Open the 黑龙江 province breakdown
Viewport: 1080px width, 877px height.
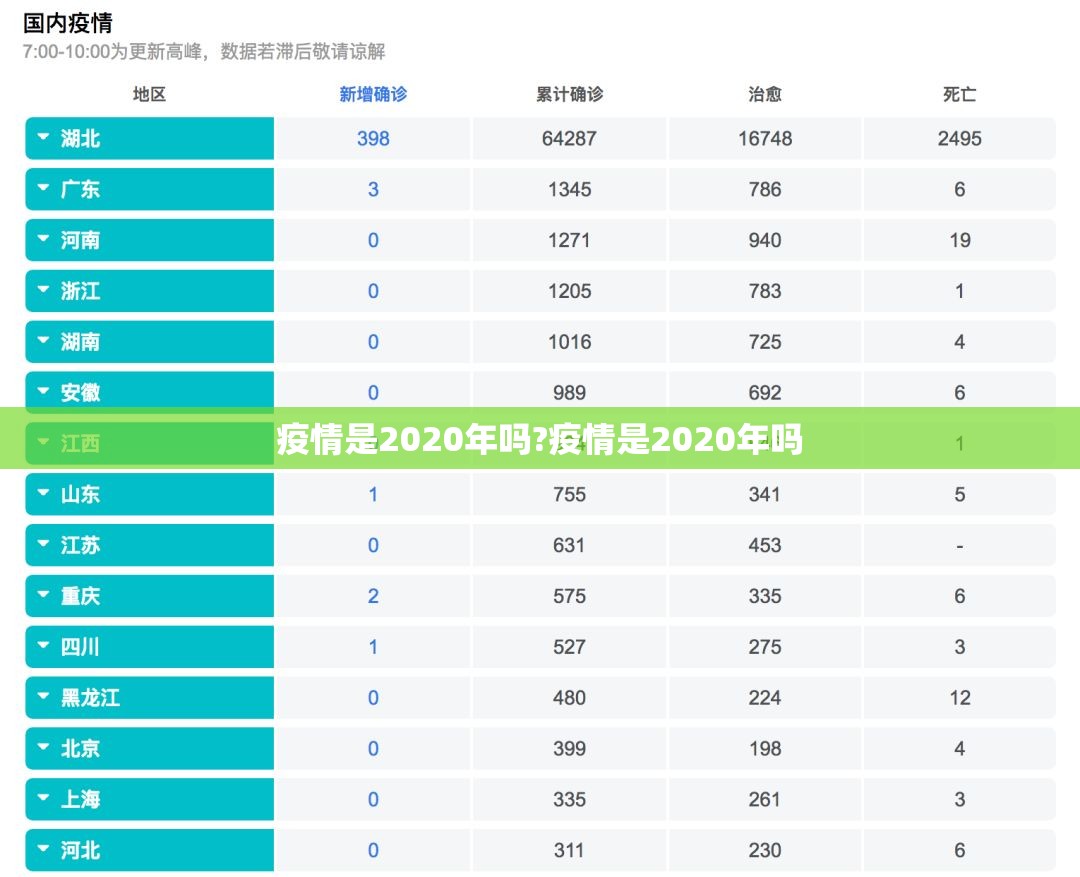[43, 698]
